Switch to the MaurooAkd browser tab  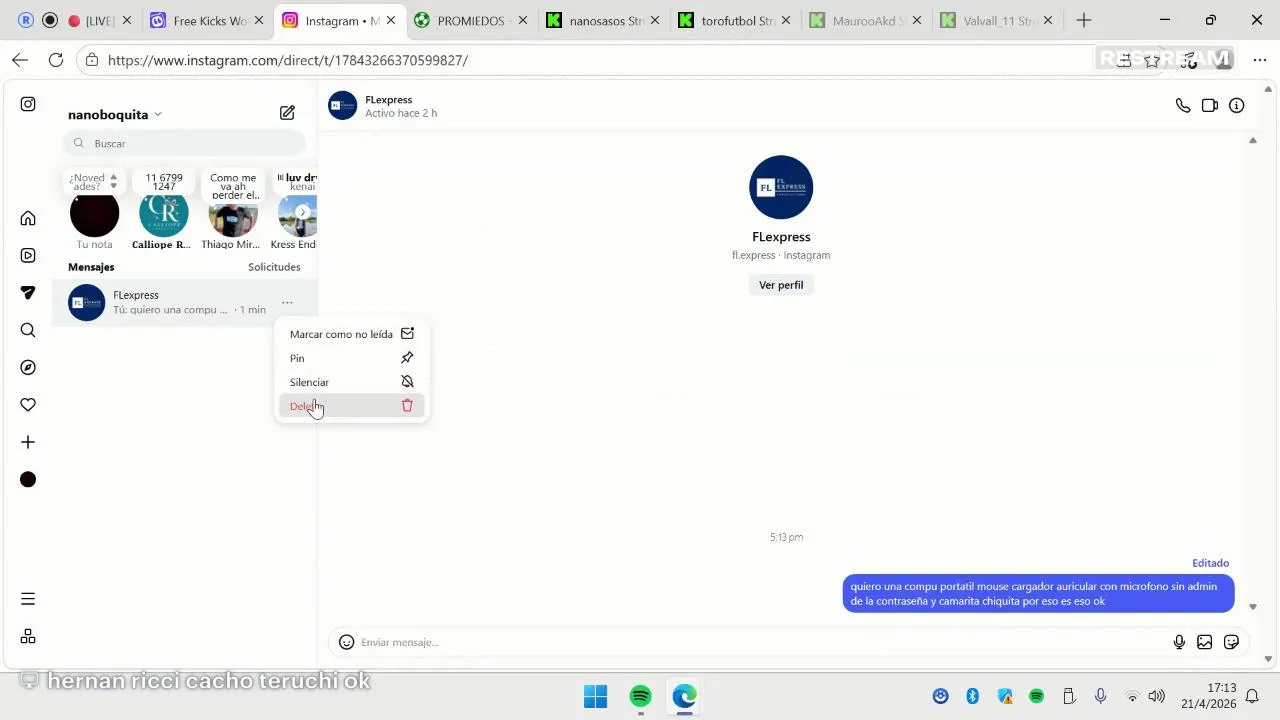(867, 20)
